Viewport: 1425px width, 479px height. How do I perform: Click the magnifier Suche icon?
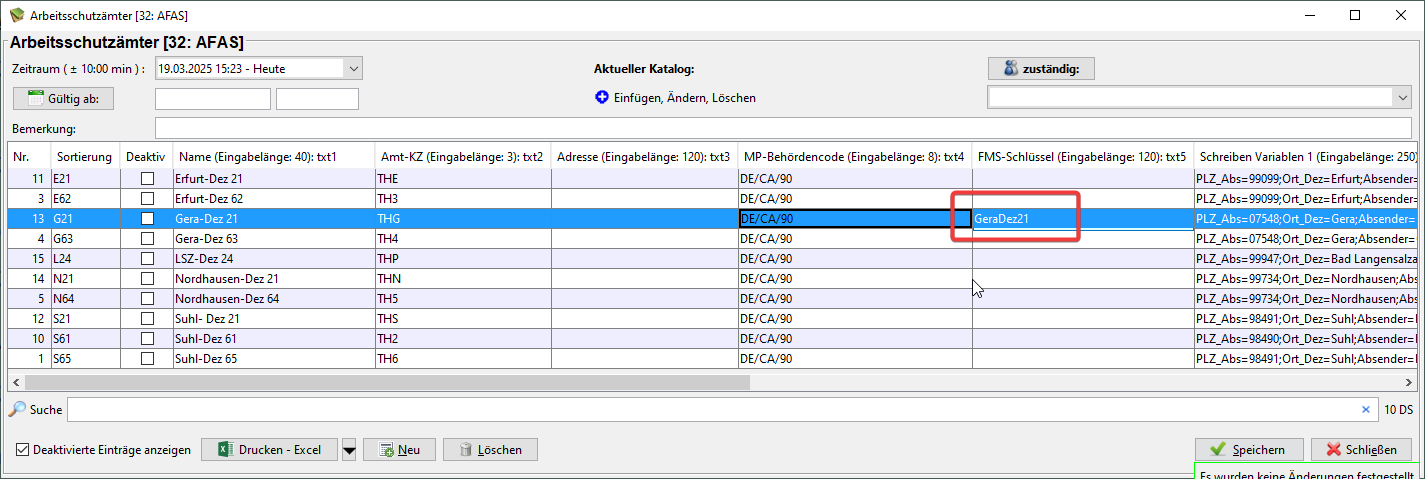point(16,409)
